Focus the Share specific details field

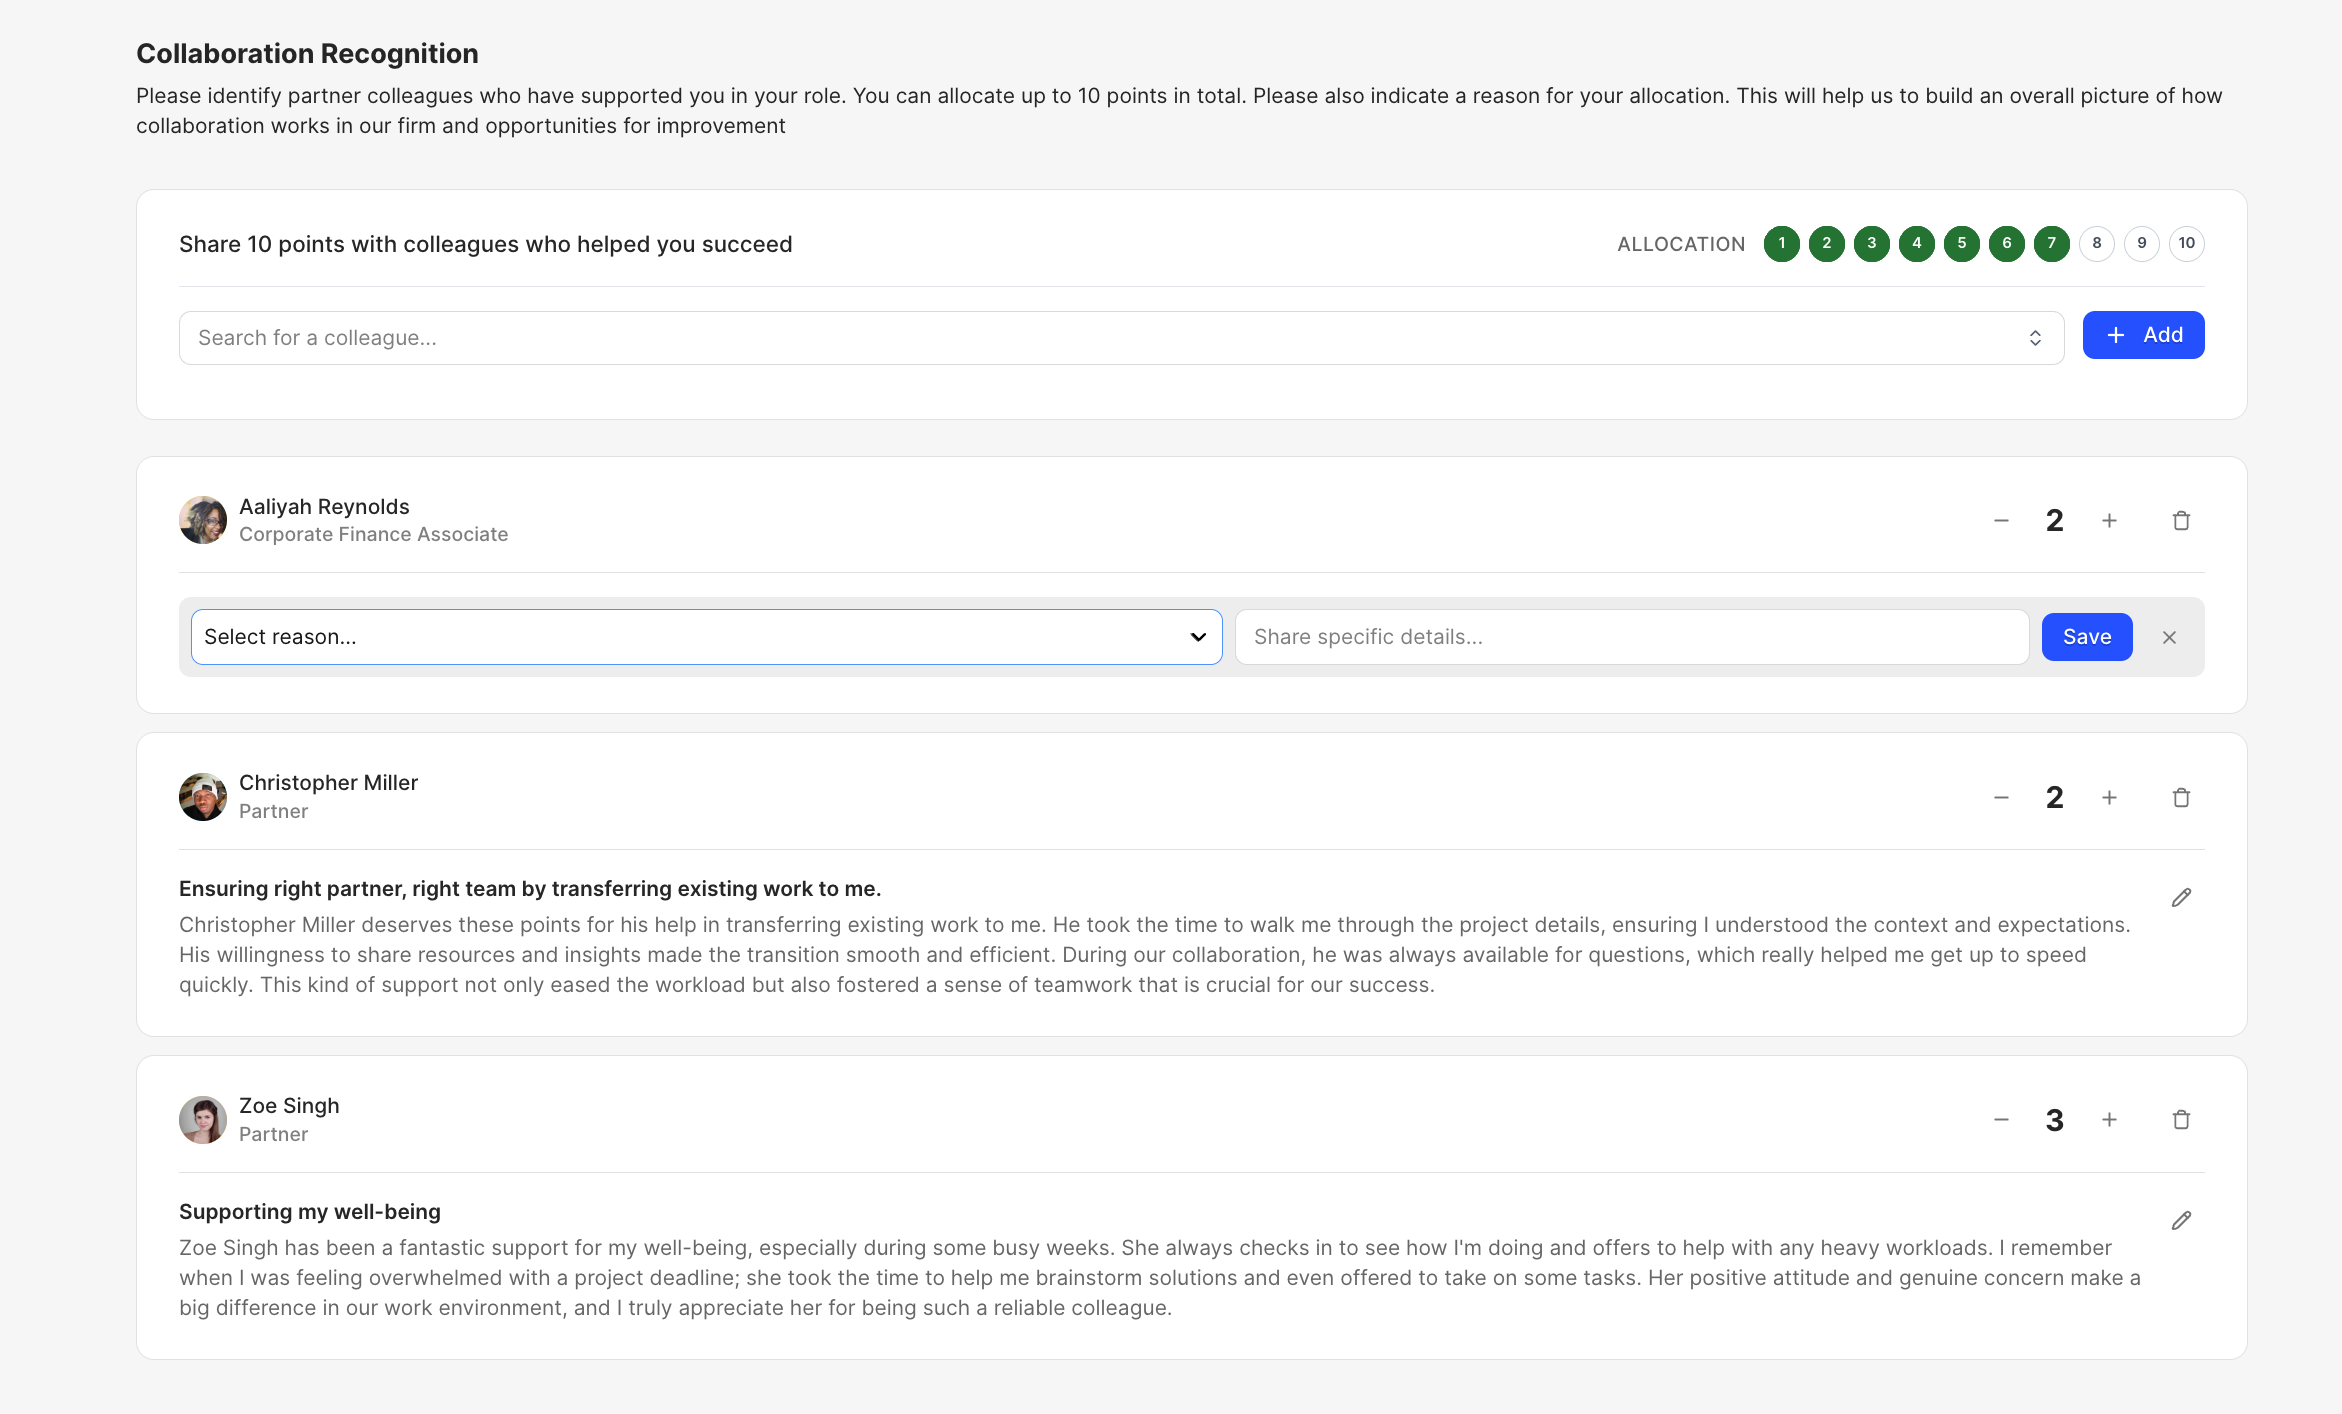[1630, 637]
